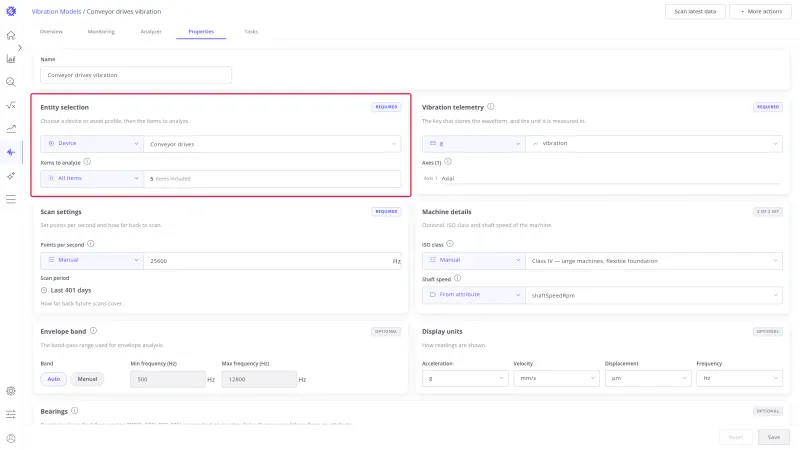Open the hamburger list icon in sidebar
This screenshot has height=450, width=800.
pos(11,199)
